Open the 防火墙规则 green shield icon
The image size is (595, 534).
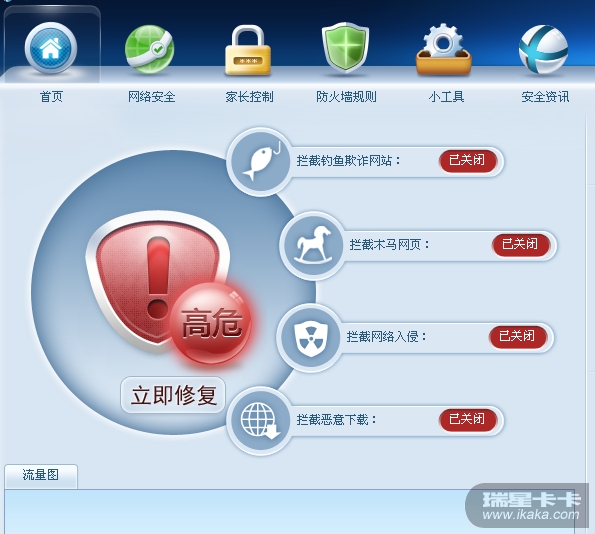coord(345,47)
